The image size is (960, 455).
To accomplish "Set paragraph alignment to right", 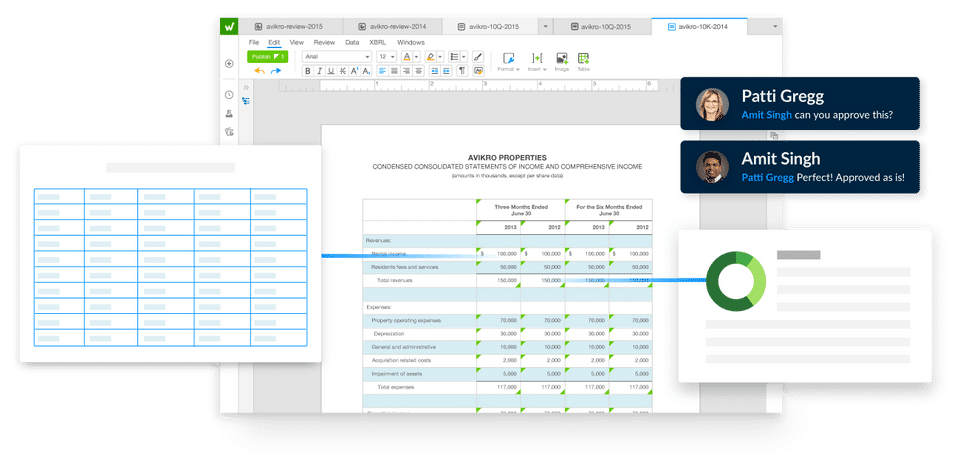I will pyautogui.click(x=407, y=71).
